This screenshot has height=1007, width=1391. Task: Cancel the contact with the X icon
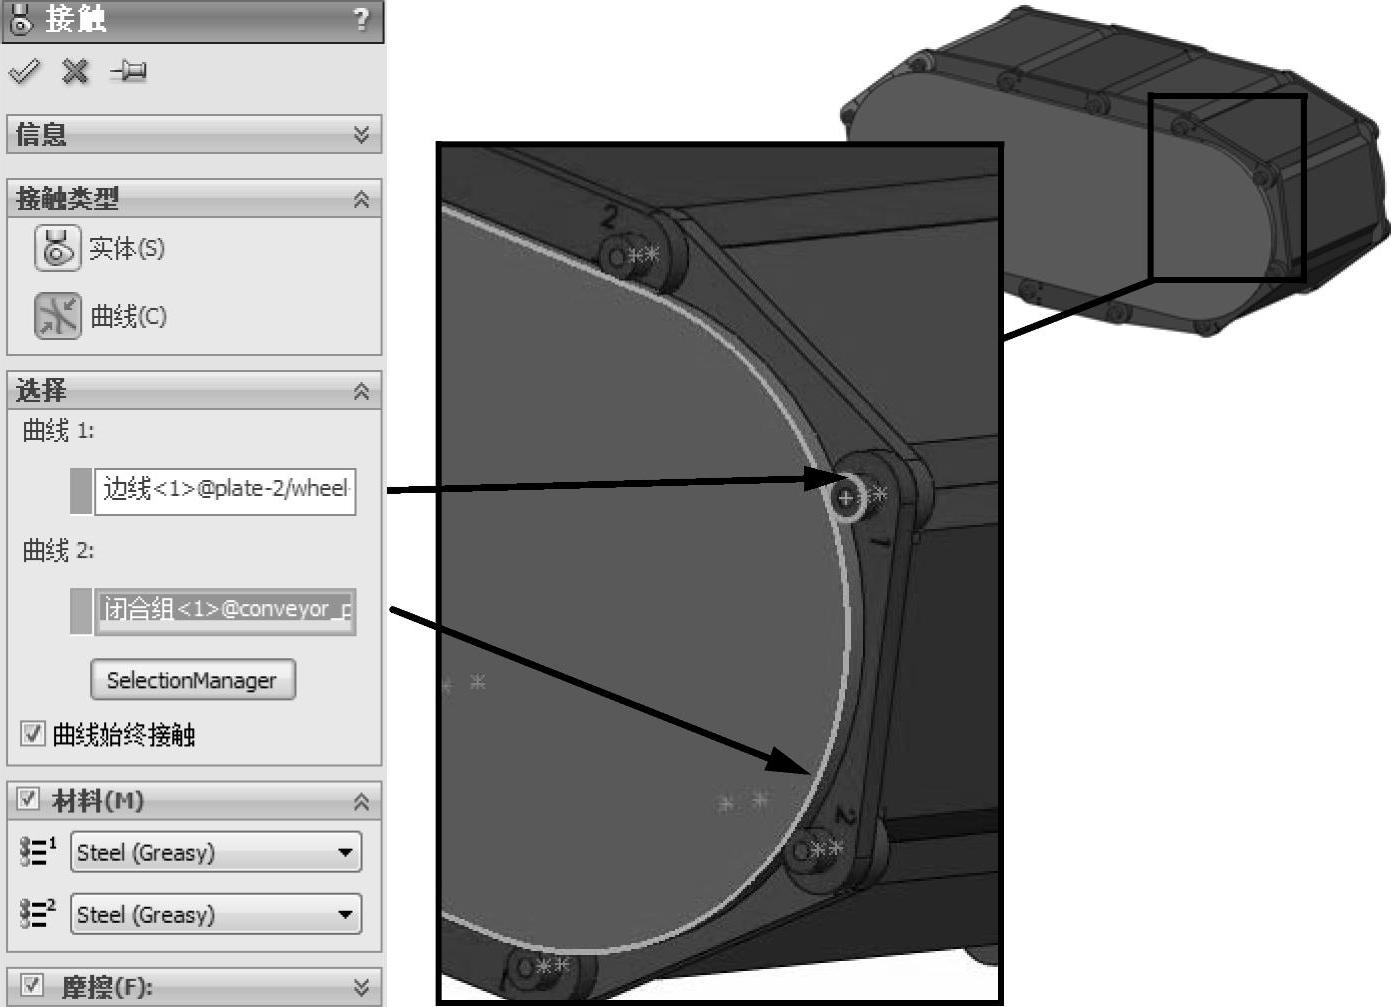point(75,71)
